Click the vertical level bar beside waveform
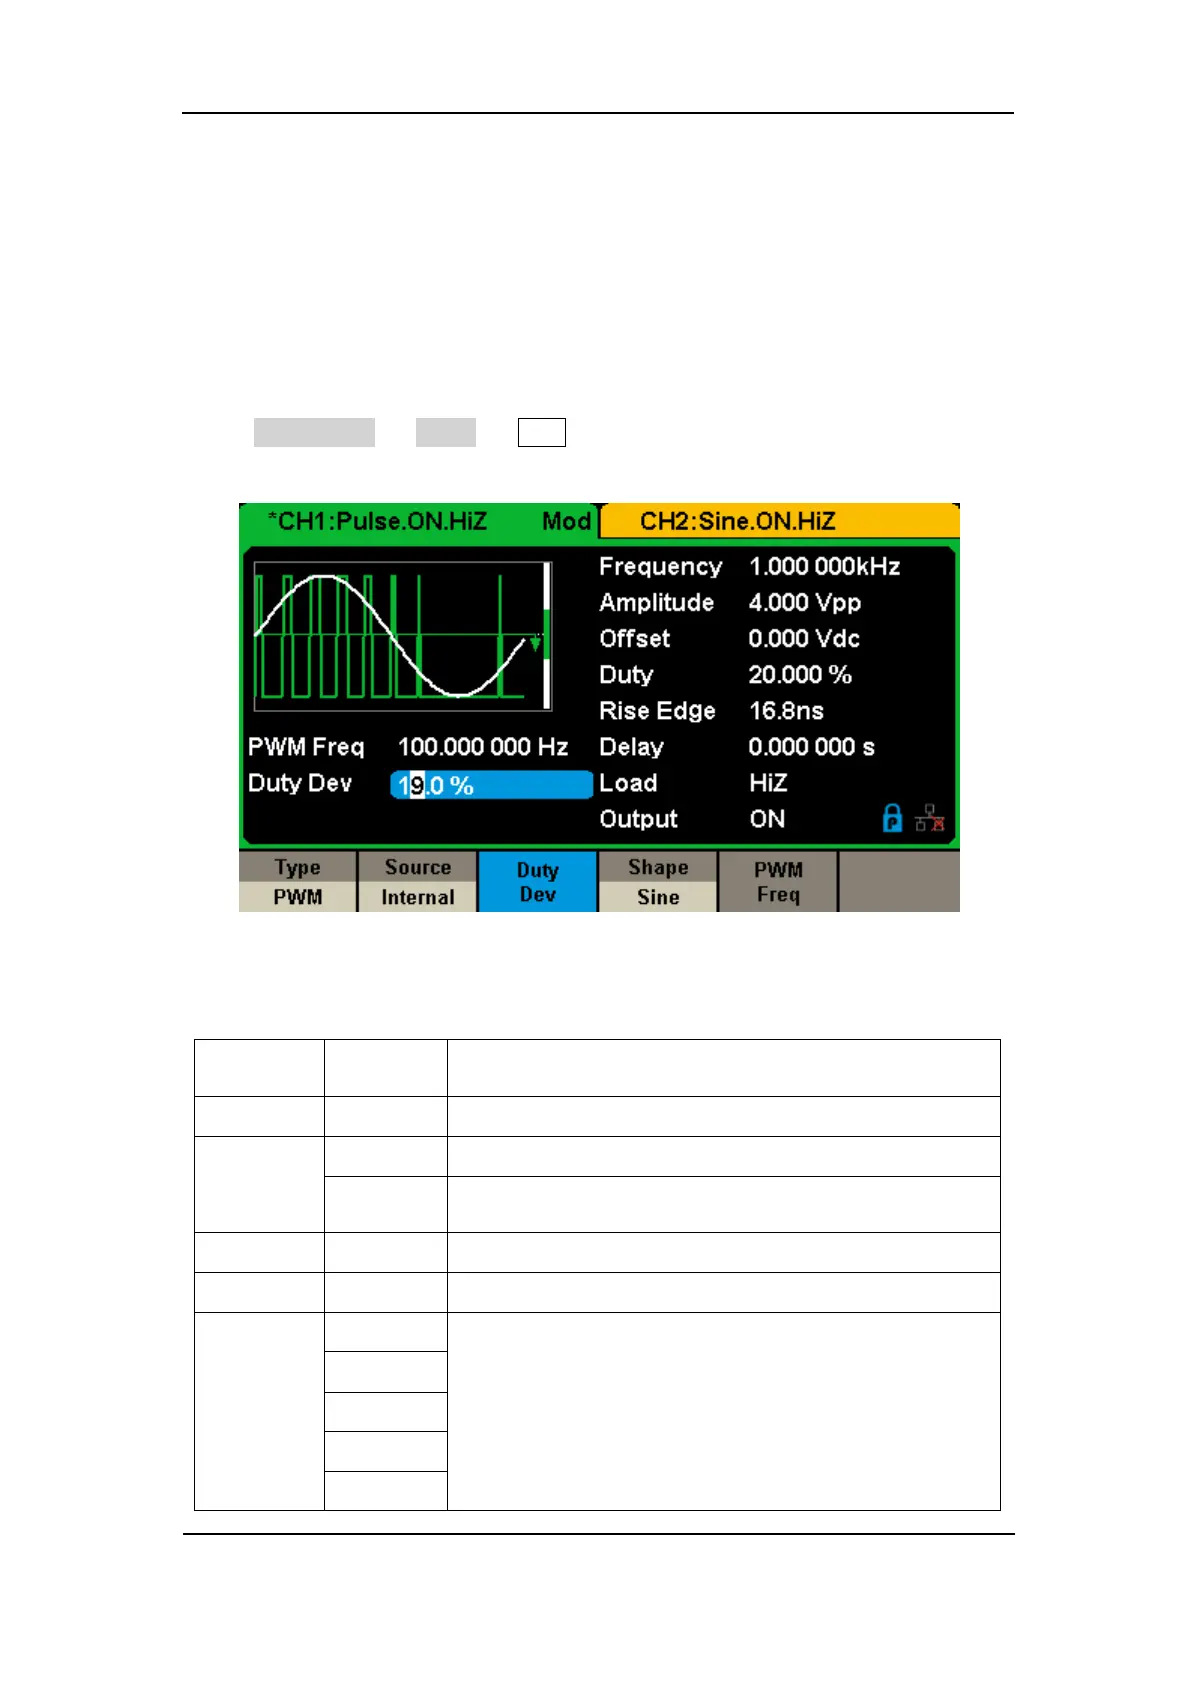1191x1684 pixels. tap(547, 636)
